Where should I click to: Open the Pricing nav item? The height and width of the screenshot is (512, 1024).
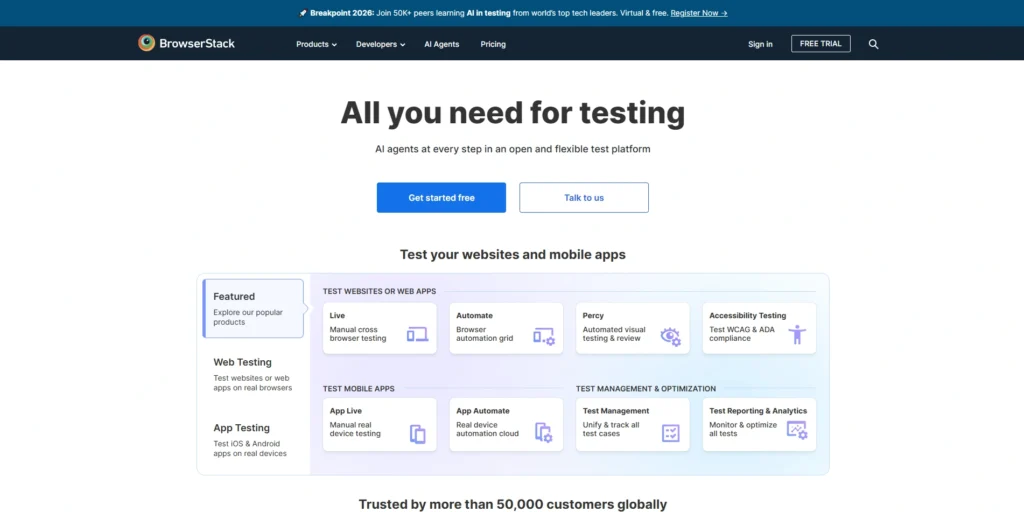(493, 44)
